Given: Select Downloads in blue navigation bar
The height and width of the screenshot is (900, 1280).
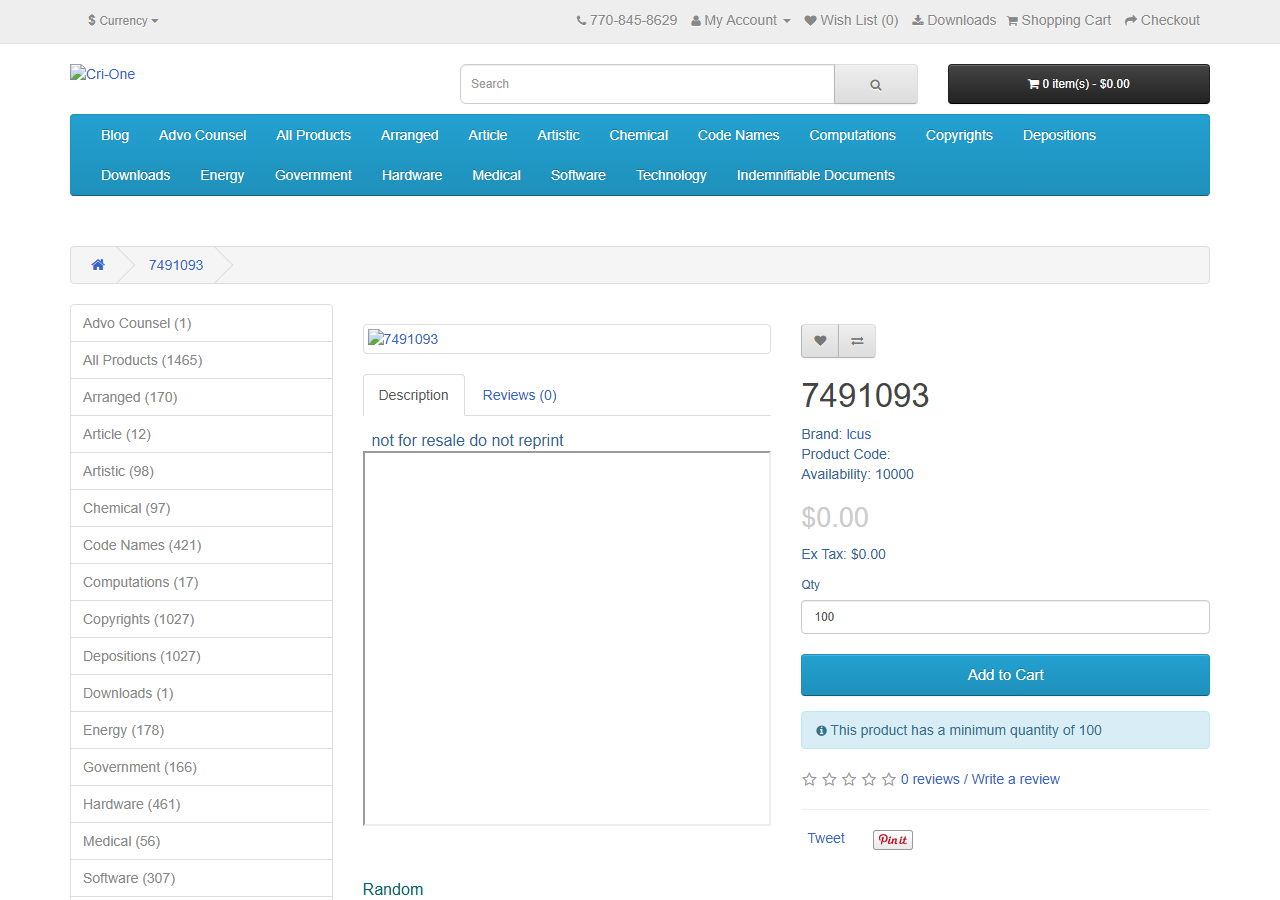Looking at the screenshot, I should click(x=136, y=175).
